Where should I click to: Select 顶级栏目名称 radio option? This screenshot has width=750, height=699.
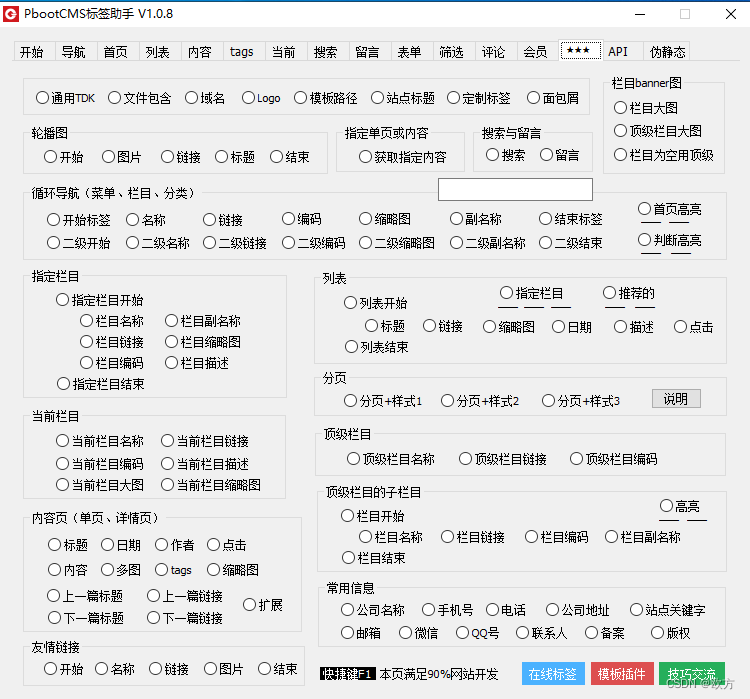(x=391, y=459)
